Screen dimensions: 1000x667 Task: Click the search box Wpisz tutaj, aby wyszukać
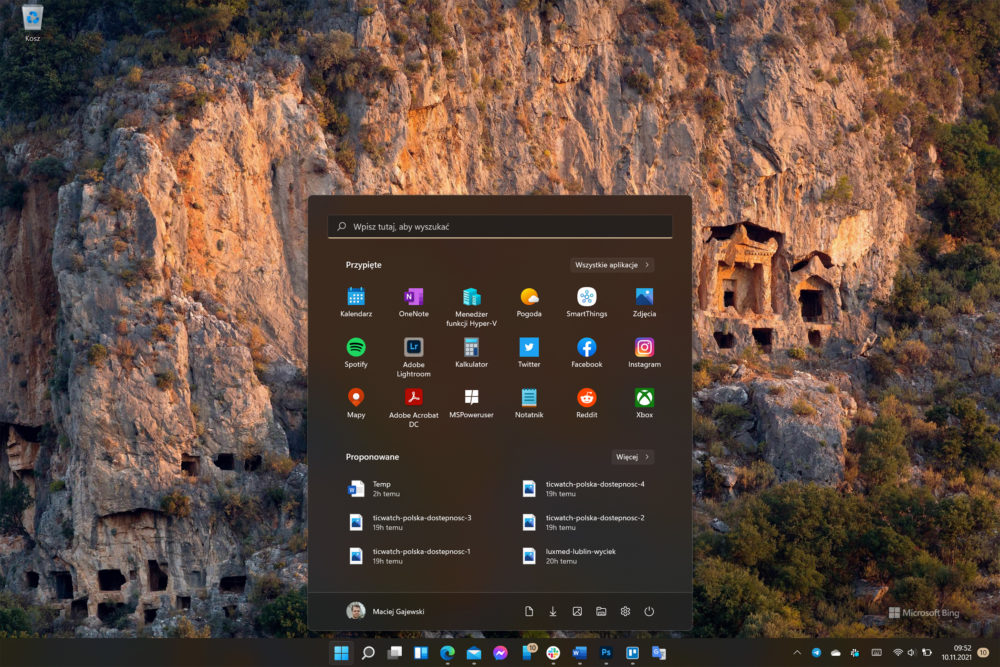(x=500, y=226)
